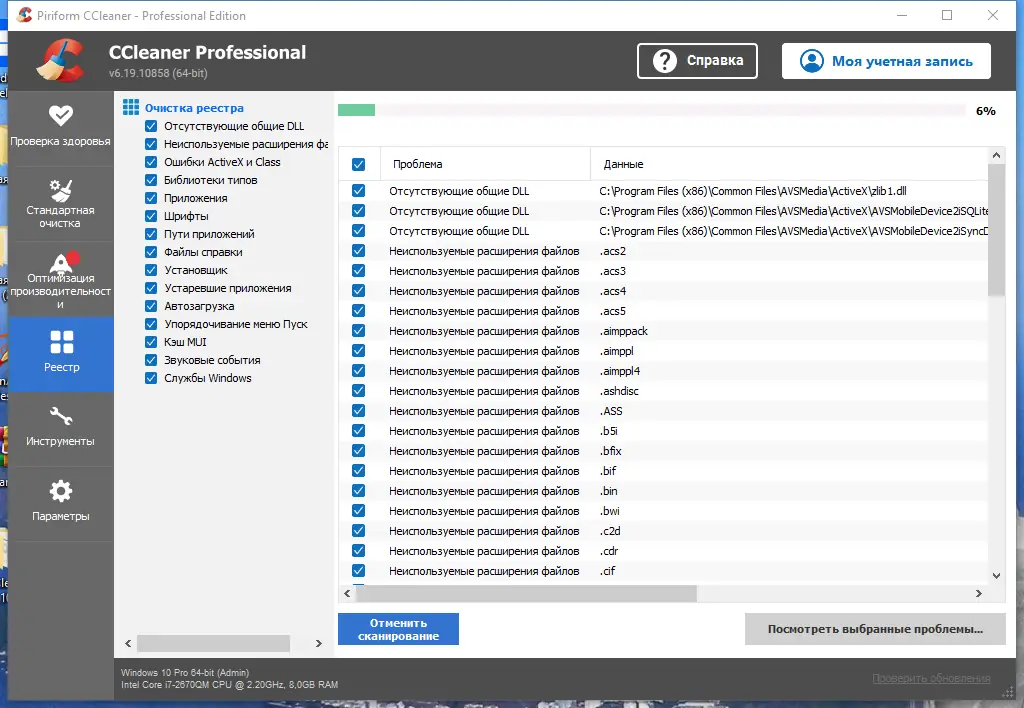
Task: Uncheck Отсутствующие общие DLL option in left list
Action: click(x=151, y=126)
